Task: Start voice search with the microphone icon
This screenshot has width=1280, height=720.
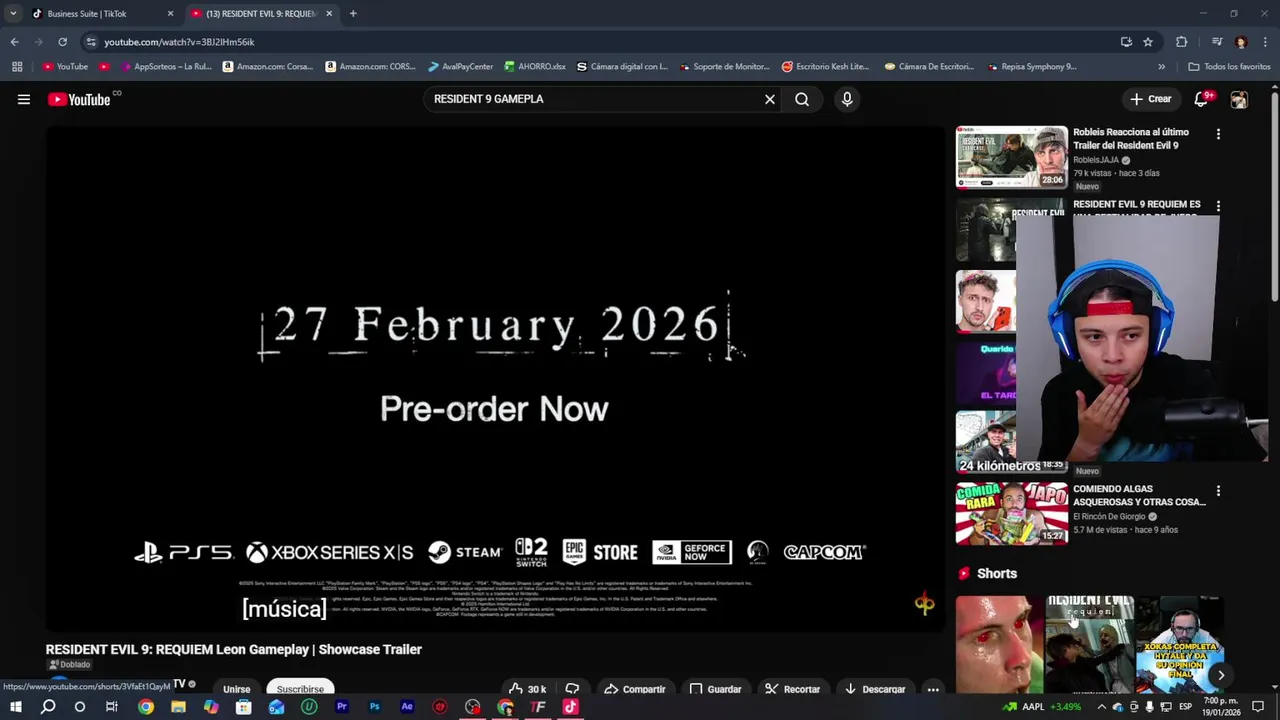Action: point(847,99)
